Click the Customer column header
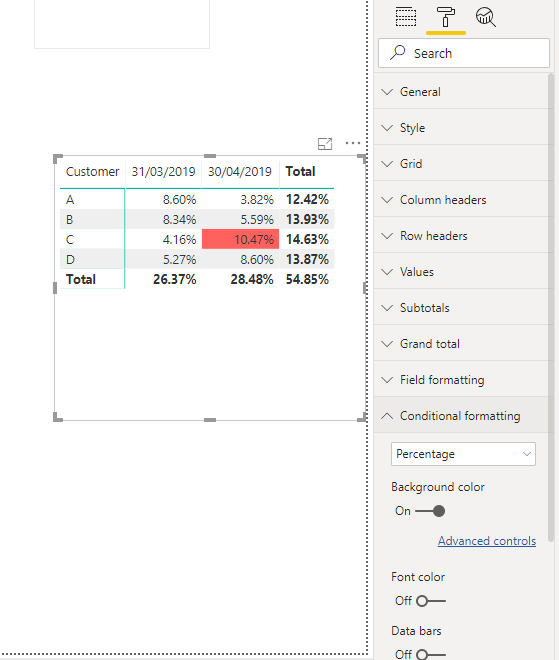The image size is (559, 660). point(93,172)
